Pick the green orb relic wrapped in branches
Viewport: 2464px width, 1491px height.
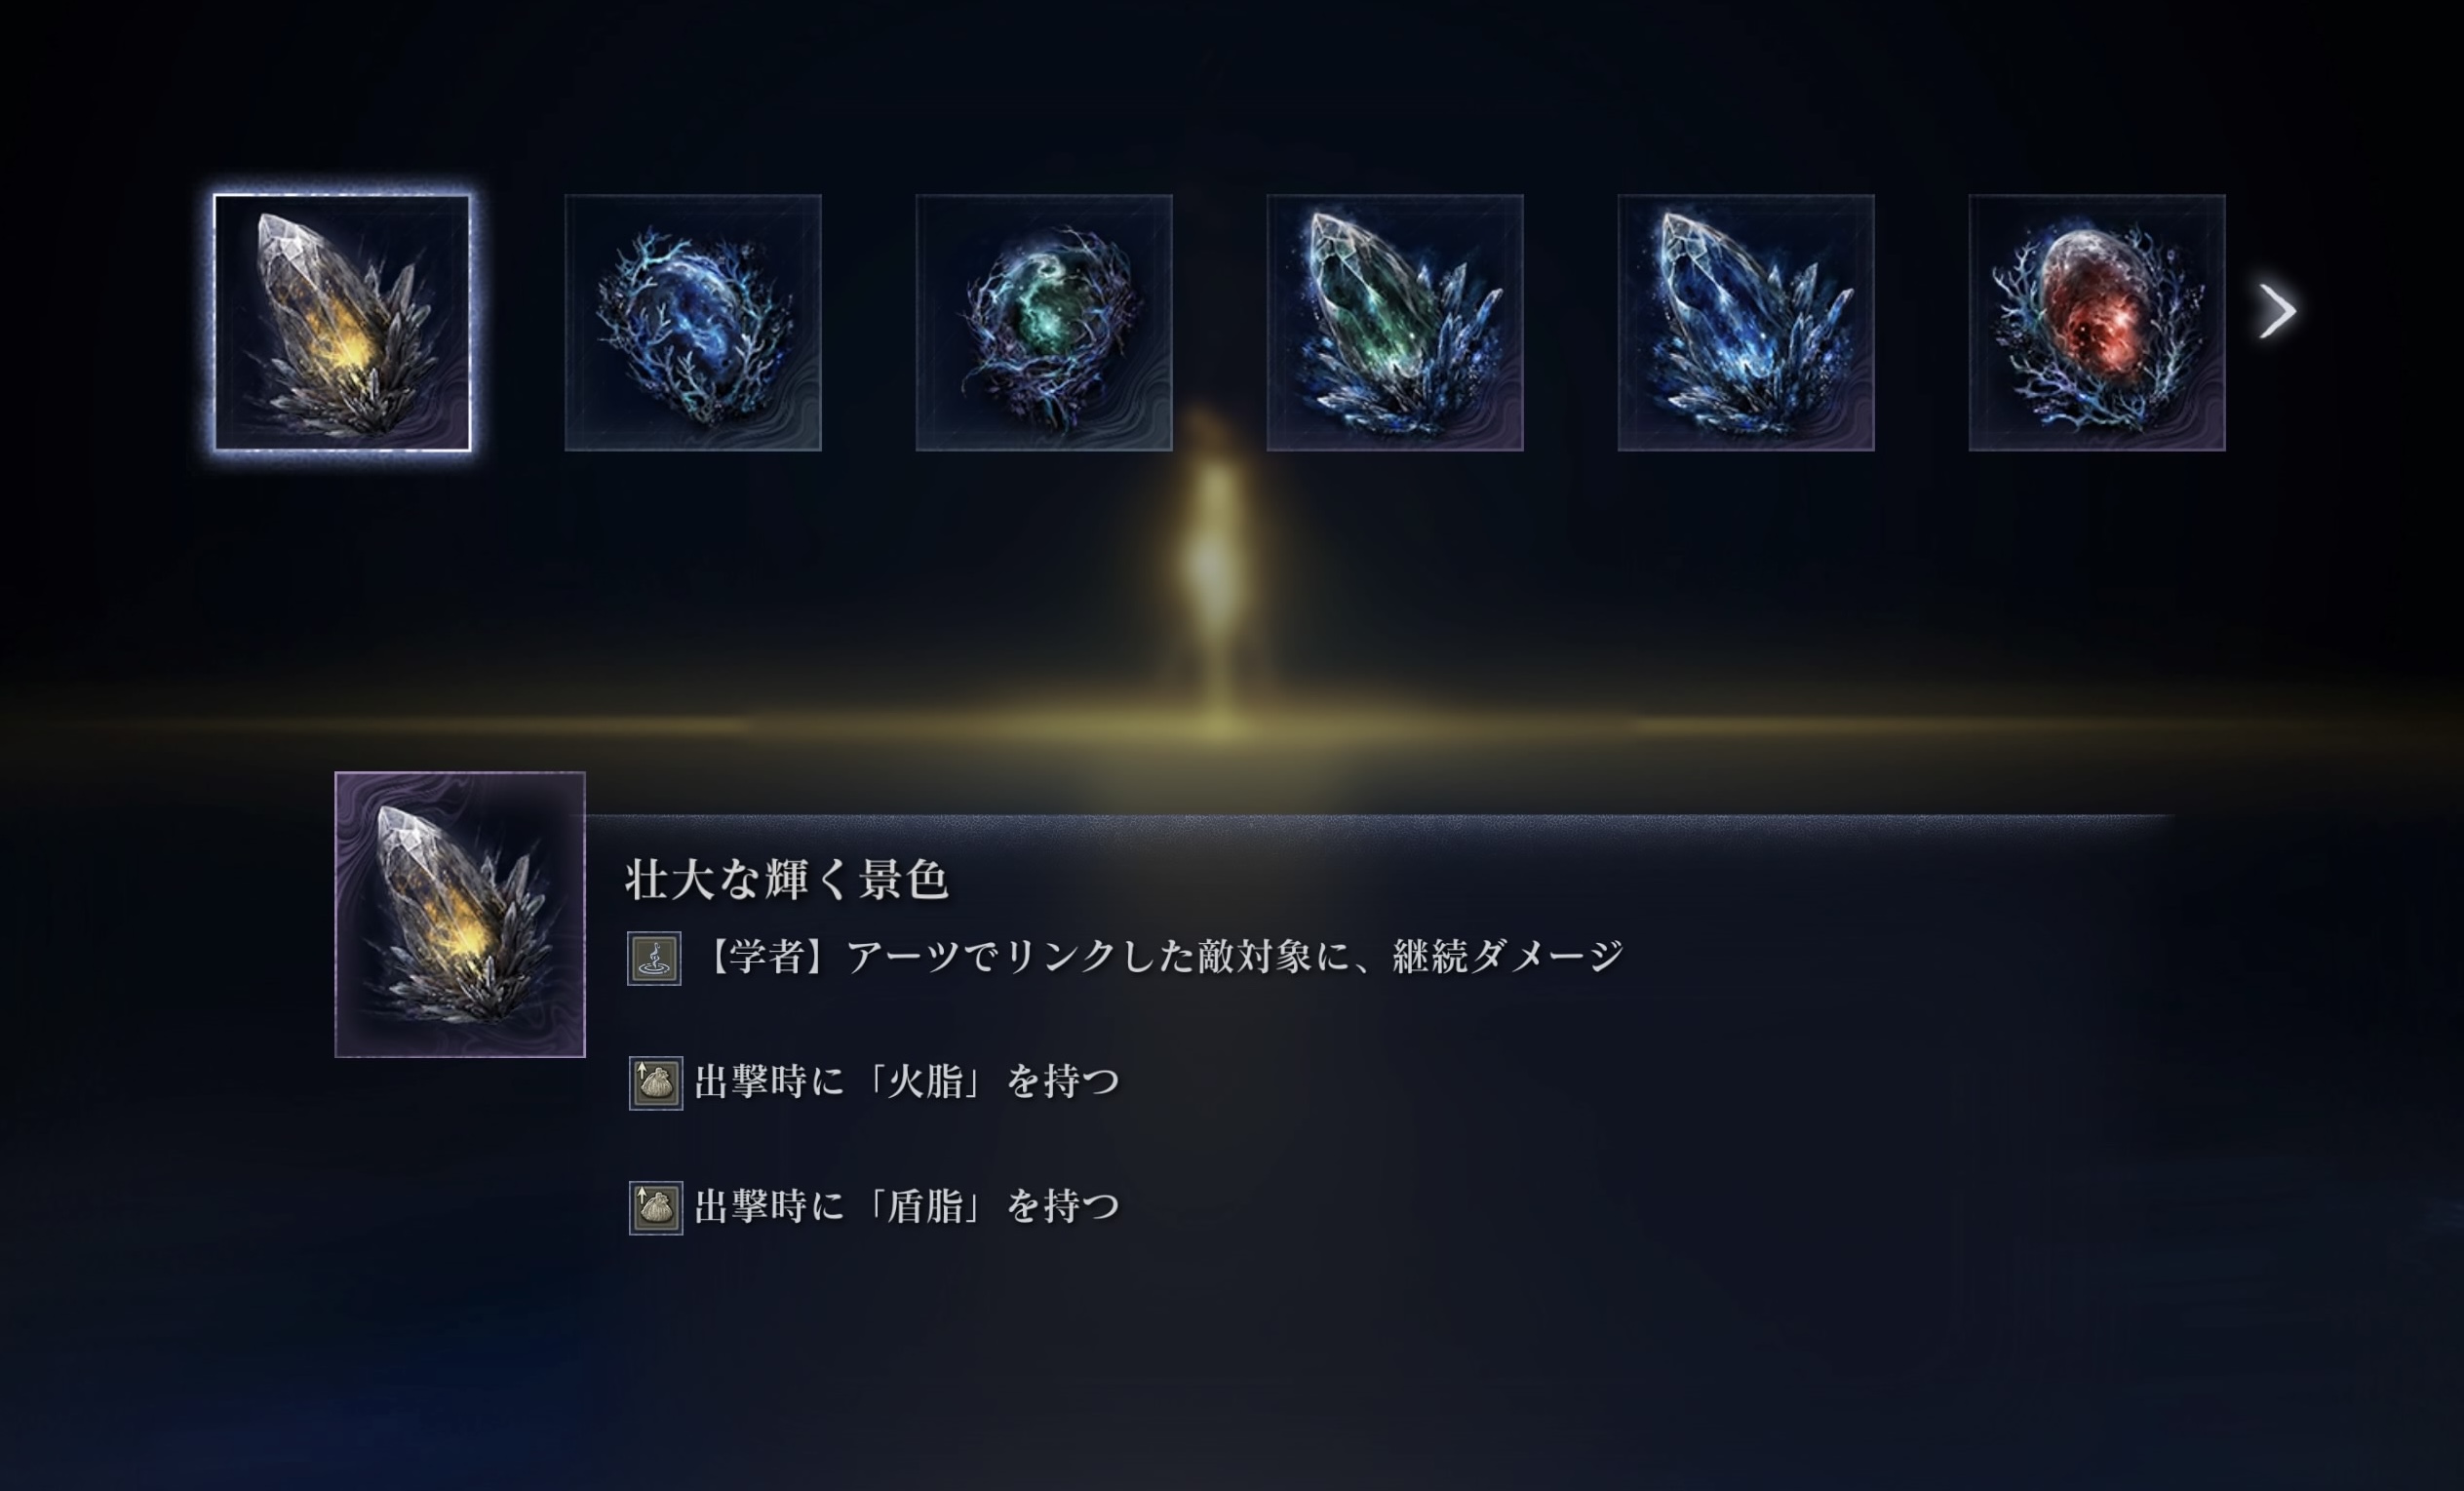coord(1044,323)
